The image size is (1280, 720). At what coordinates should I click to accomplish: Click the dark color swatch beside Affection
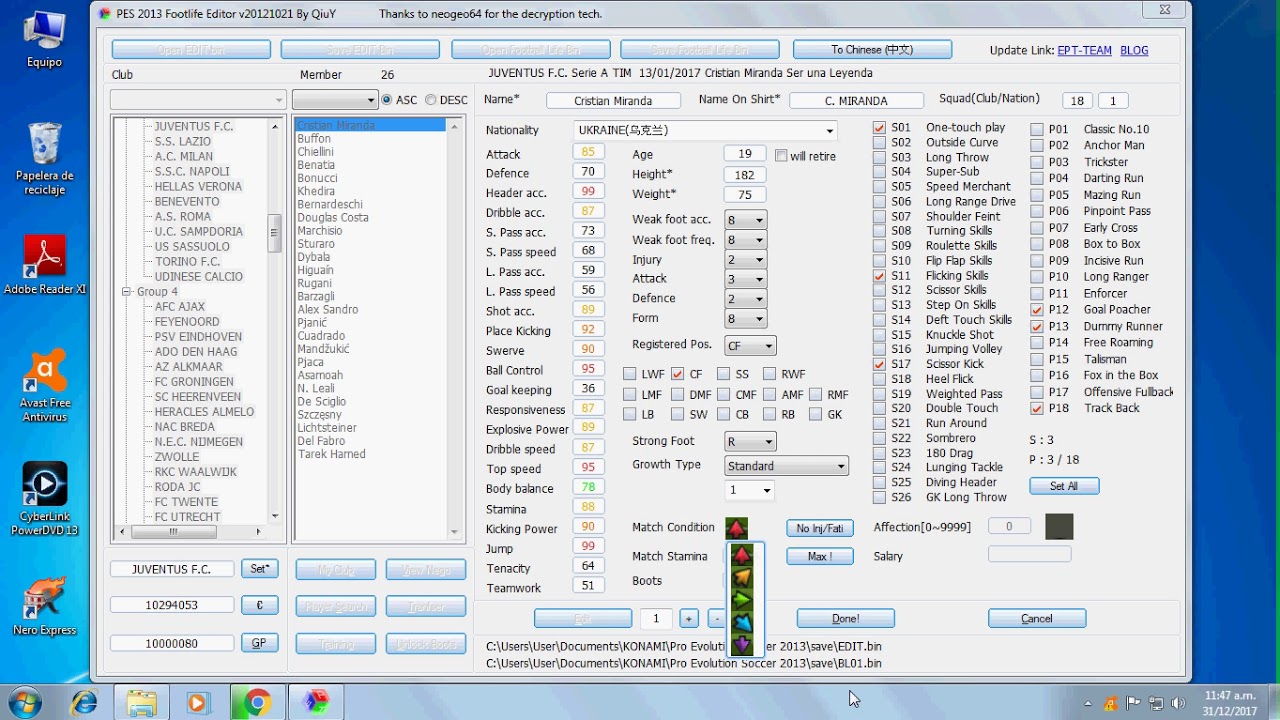pos(1059,527)
